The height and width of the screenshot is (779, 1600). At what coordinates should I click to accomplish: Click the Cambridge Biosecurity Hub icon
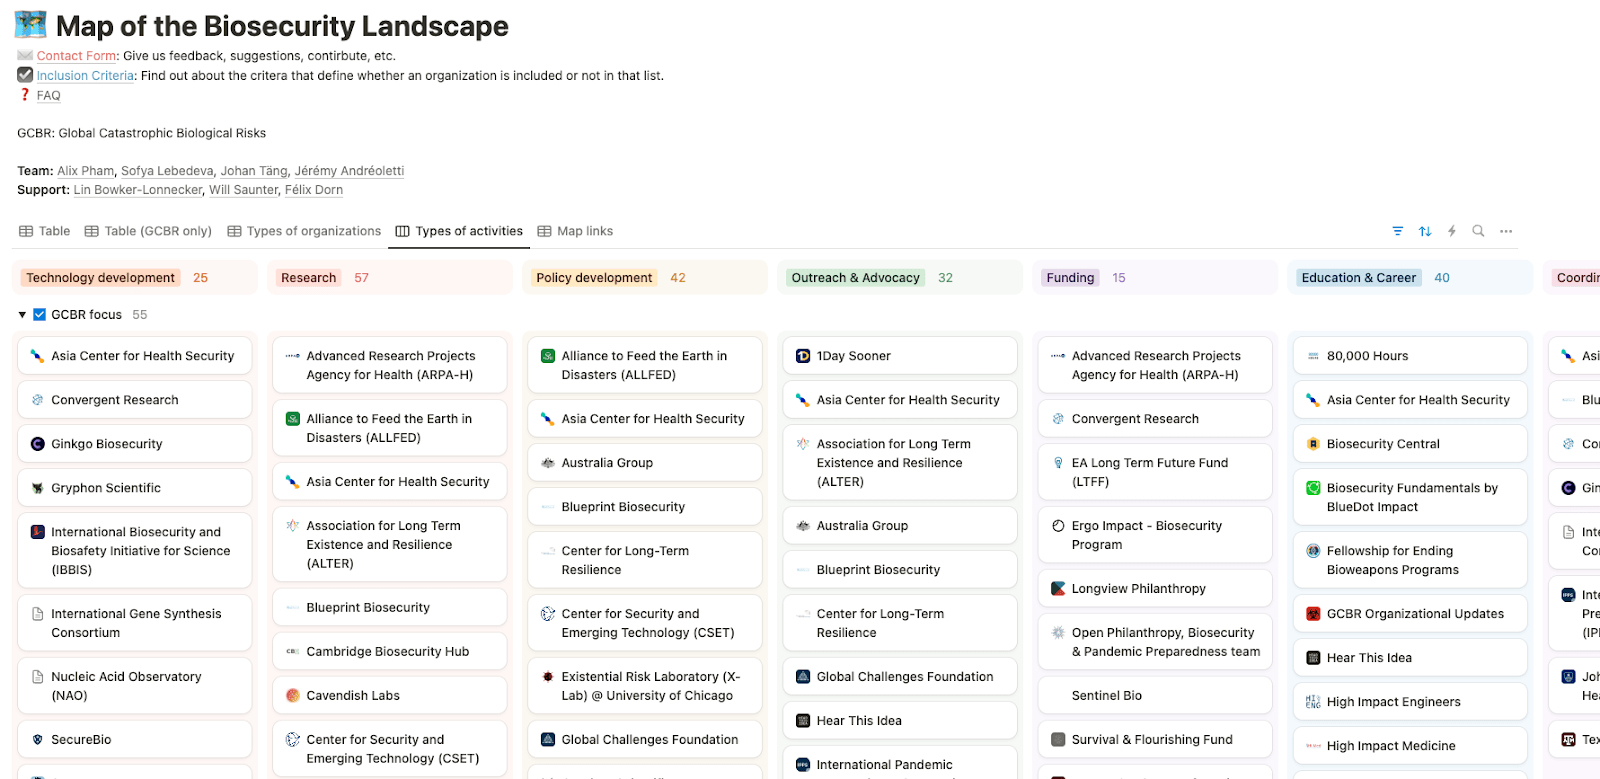pos(293,652)
